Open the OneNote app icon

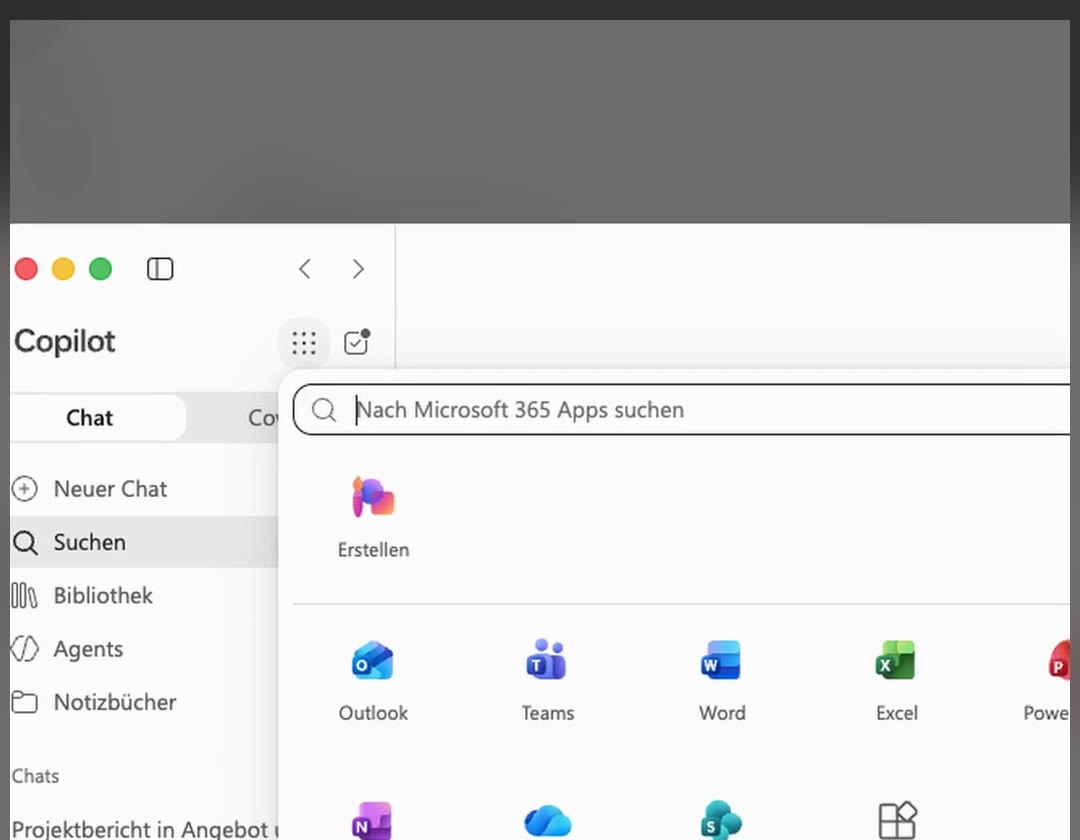tap(373, 821)
